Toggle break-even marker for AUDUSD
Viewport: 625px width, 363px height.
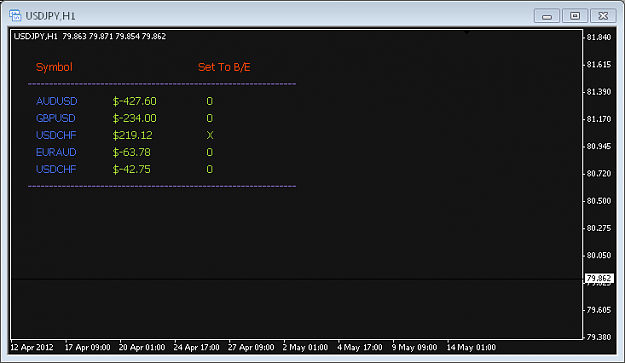pos(210,101)
